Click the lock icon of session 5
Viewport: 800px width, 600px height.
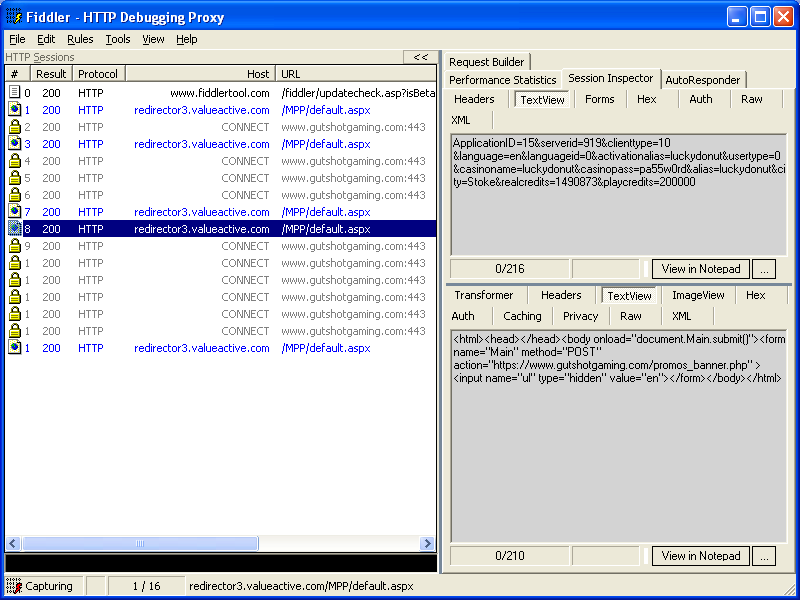point(15,178)
